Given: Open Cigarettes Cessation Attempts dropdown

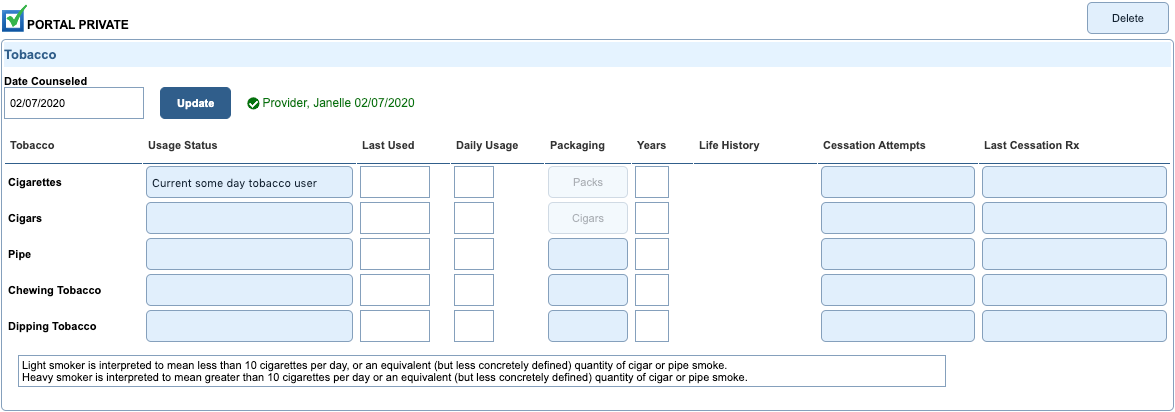Looking at the screenshot, I should tap(897, 183).
